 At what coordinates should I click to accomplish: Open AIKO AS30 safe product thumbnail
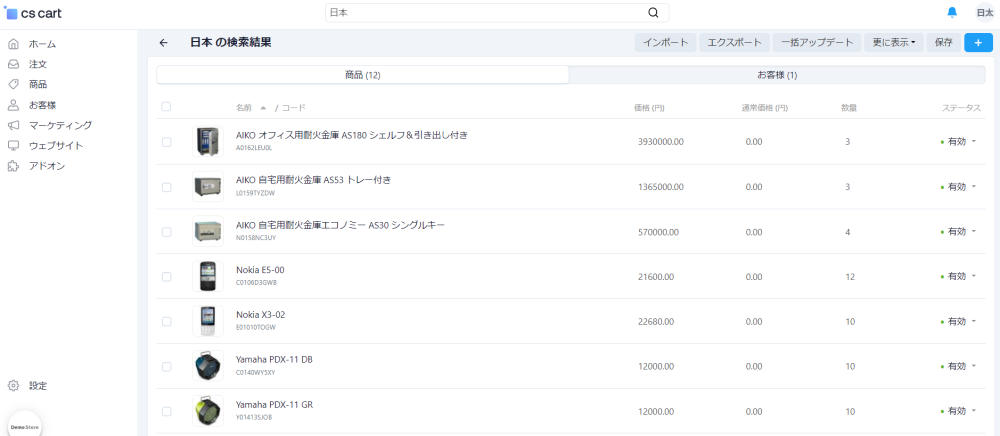tap(208, 231)
